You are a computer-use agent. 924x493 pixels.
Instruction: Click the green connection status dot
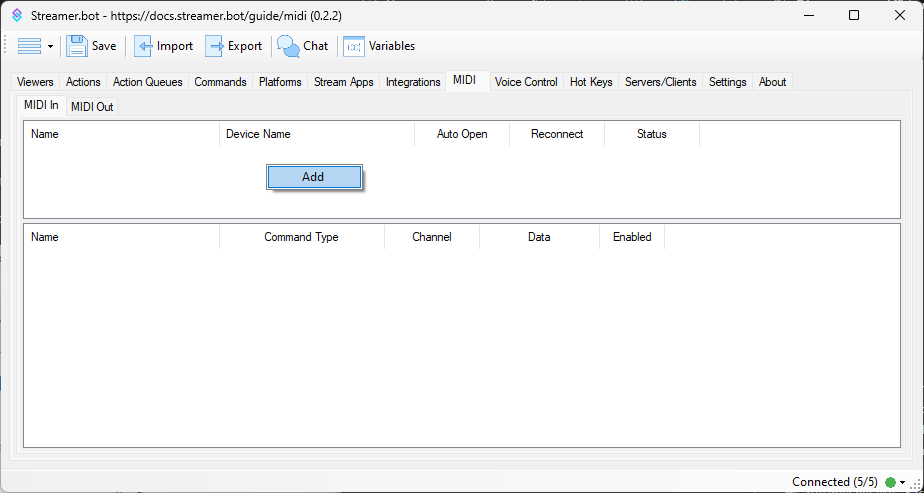[890, 482]
